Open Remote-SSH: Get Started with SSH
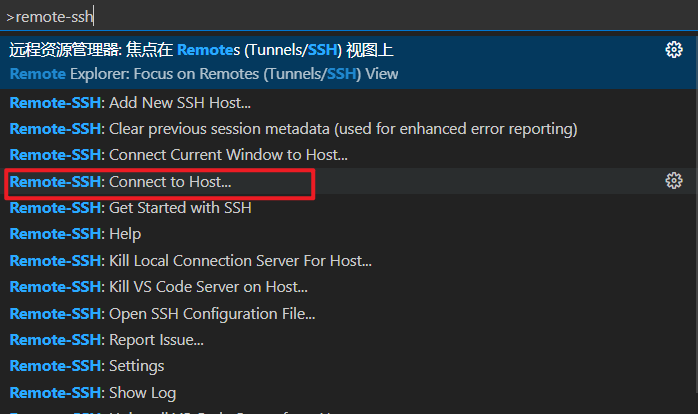This screenshot has height=414, width=698. pos(348,208)
